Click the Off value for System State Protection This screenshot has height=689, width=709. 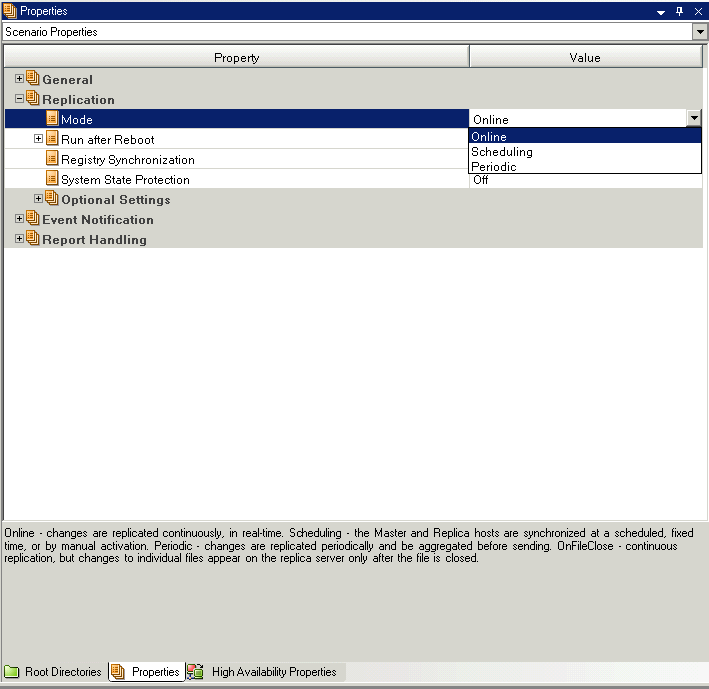481,180
